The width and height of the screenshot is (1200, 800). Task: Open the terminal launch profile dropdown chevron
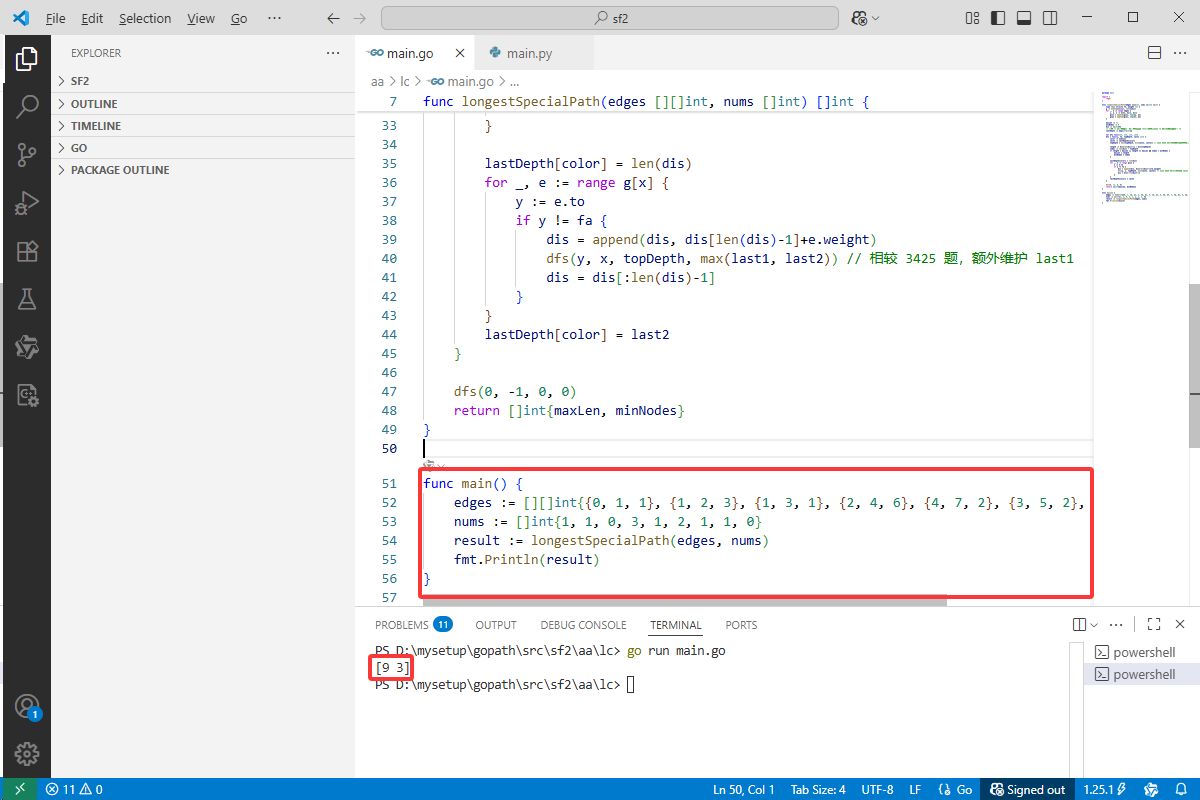tap(1094, 625)
